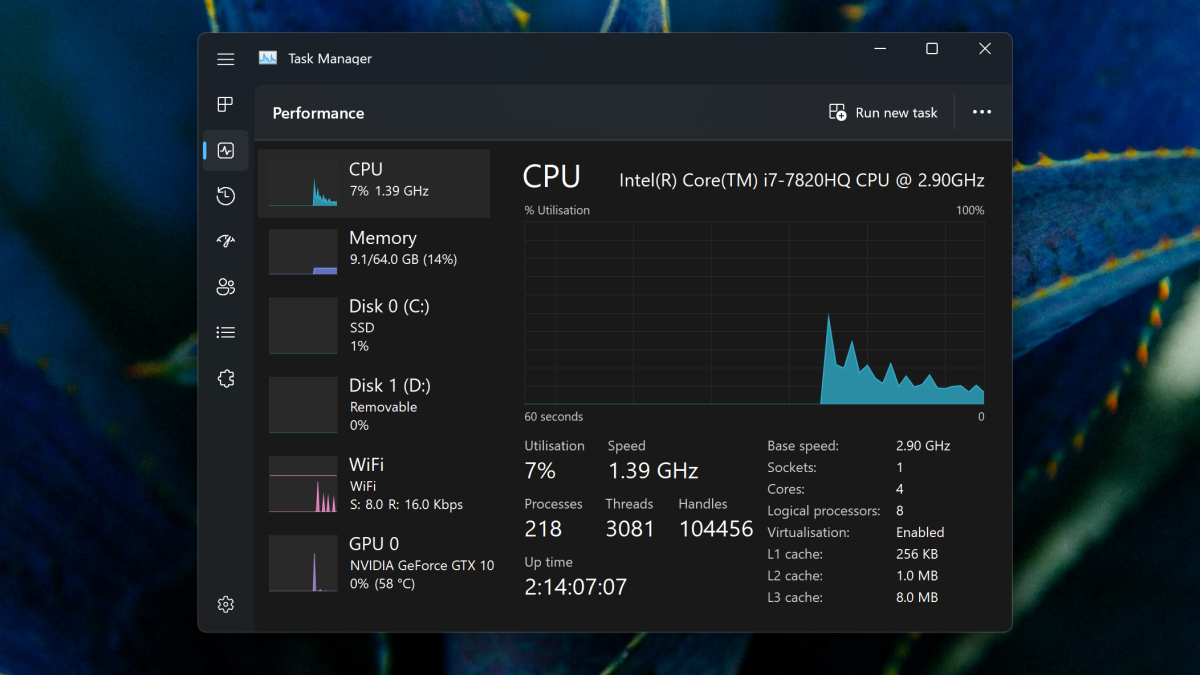Image resolution: width=1200 pixels, height=675 pixels.
Task: View WiFi network performance
Action: coord(374,484)
